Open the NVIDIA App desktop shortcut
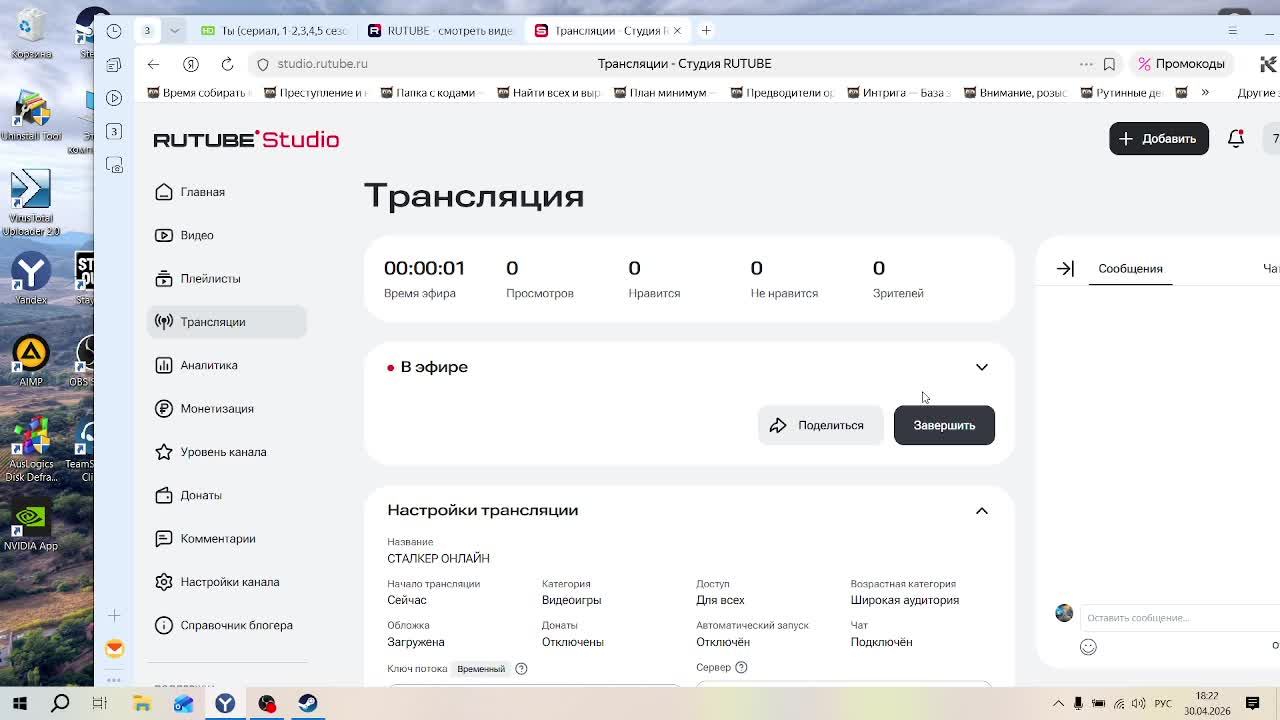Viewport: 1280px width, 720px height. coord(31,526)
